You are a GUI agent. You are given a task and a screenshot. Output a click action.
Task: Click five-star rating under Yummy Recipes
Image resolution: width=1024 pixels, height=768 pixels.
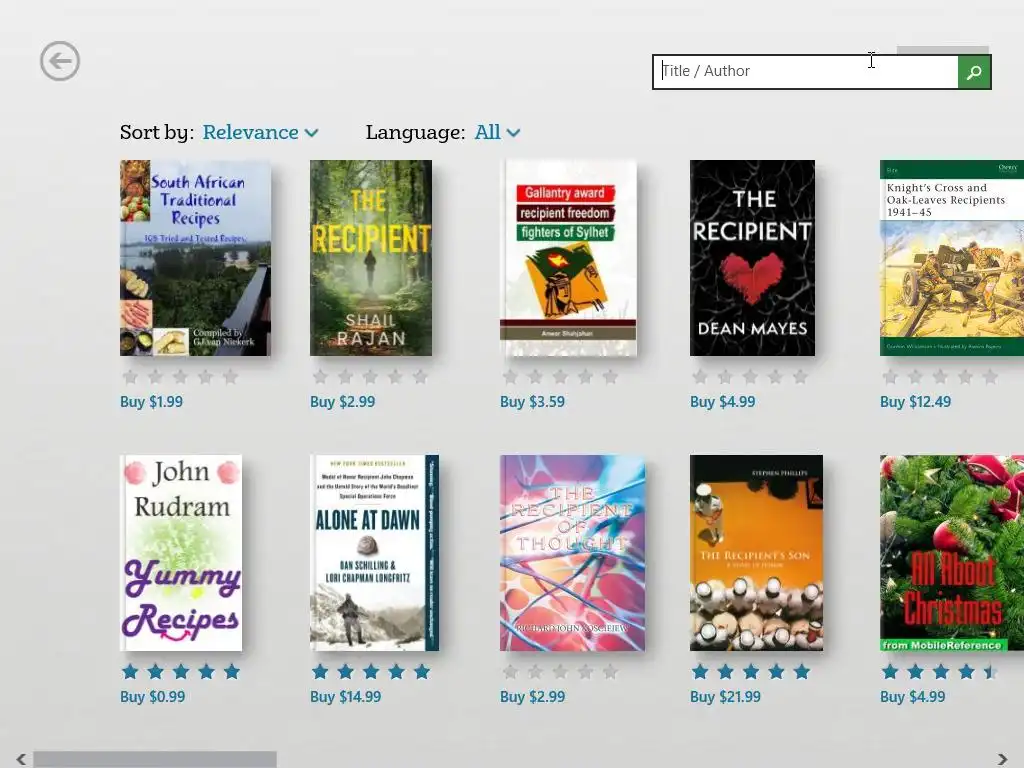pyautogui.click(x=180, y=671)
